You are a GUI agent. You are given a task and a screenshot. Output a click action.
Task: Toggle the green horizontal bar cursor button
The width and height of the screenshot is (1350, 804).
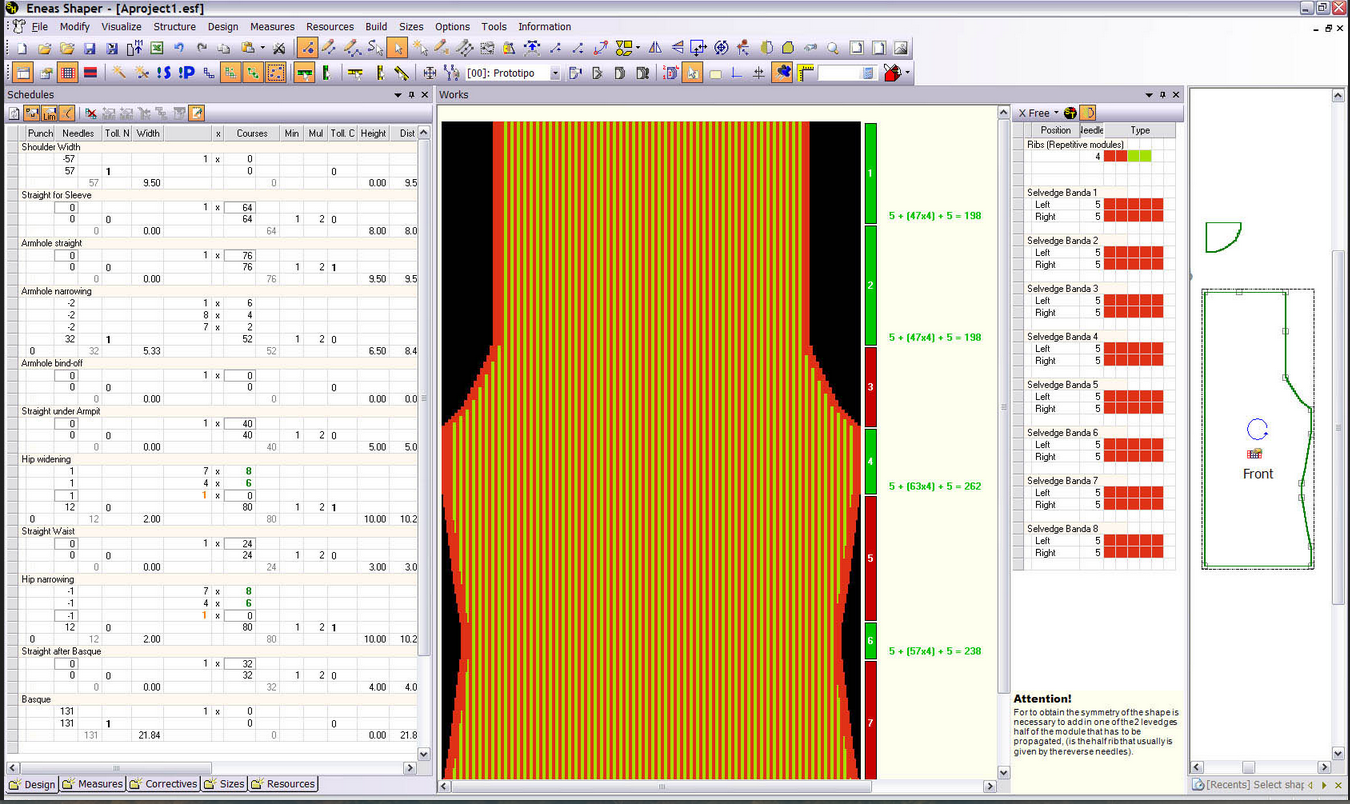[304, 73]
